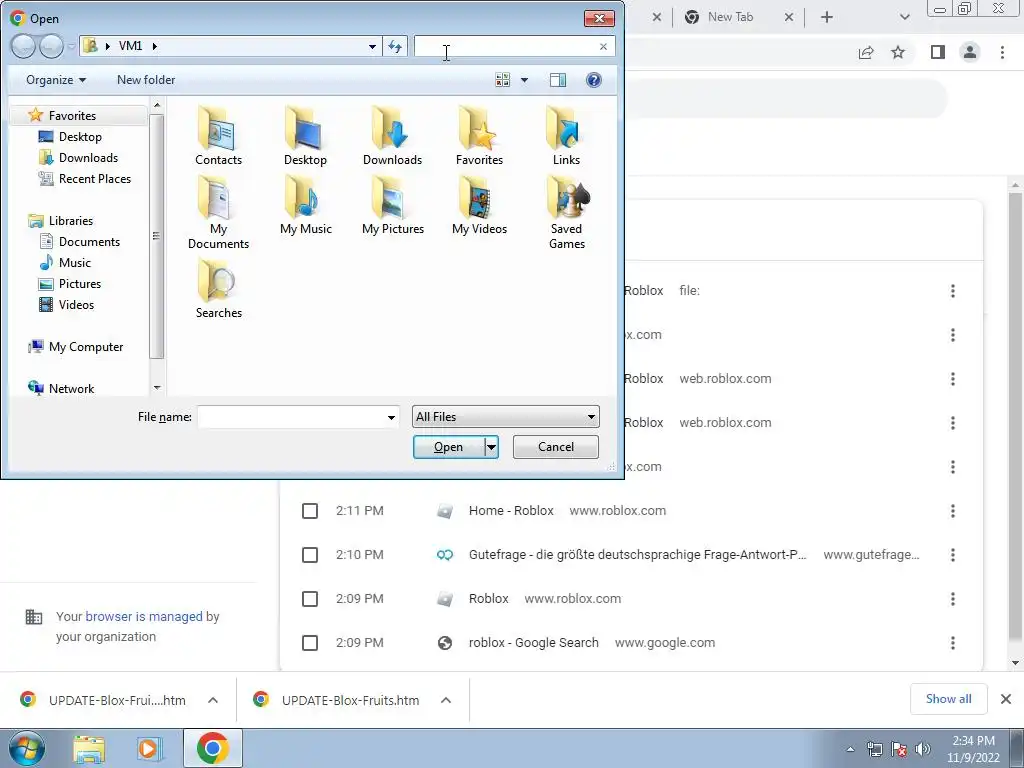The height and width of the screenshot is (768, 1024).
Task: Check the roblox - Google Search checkbox
Action: 310,643
